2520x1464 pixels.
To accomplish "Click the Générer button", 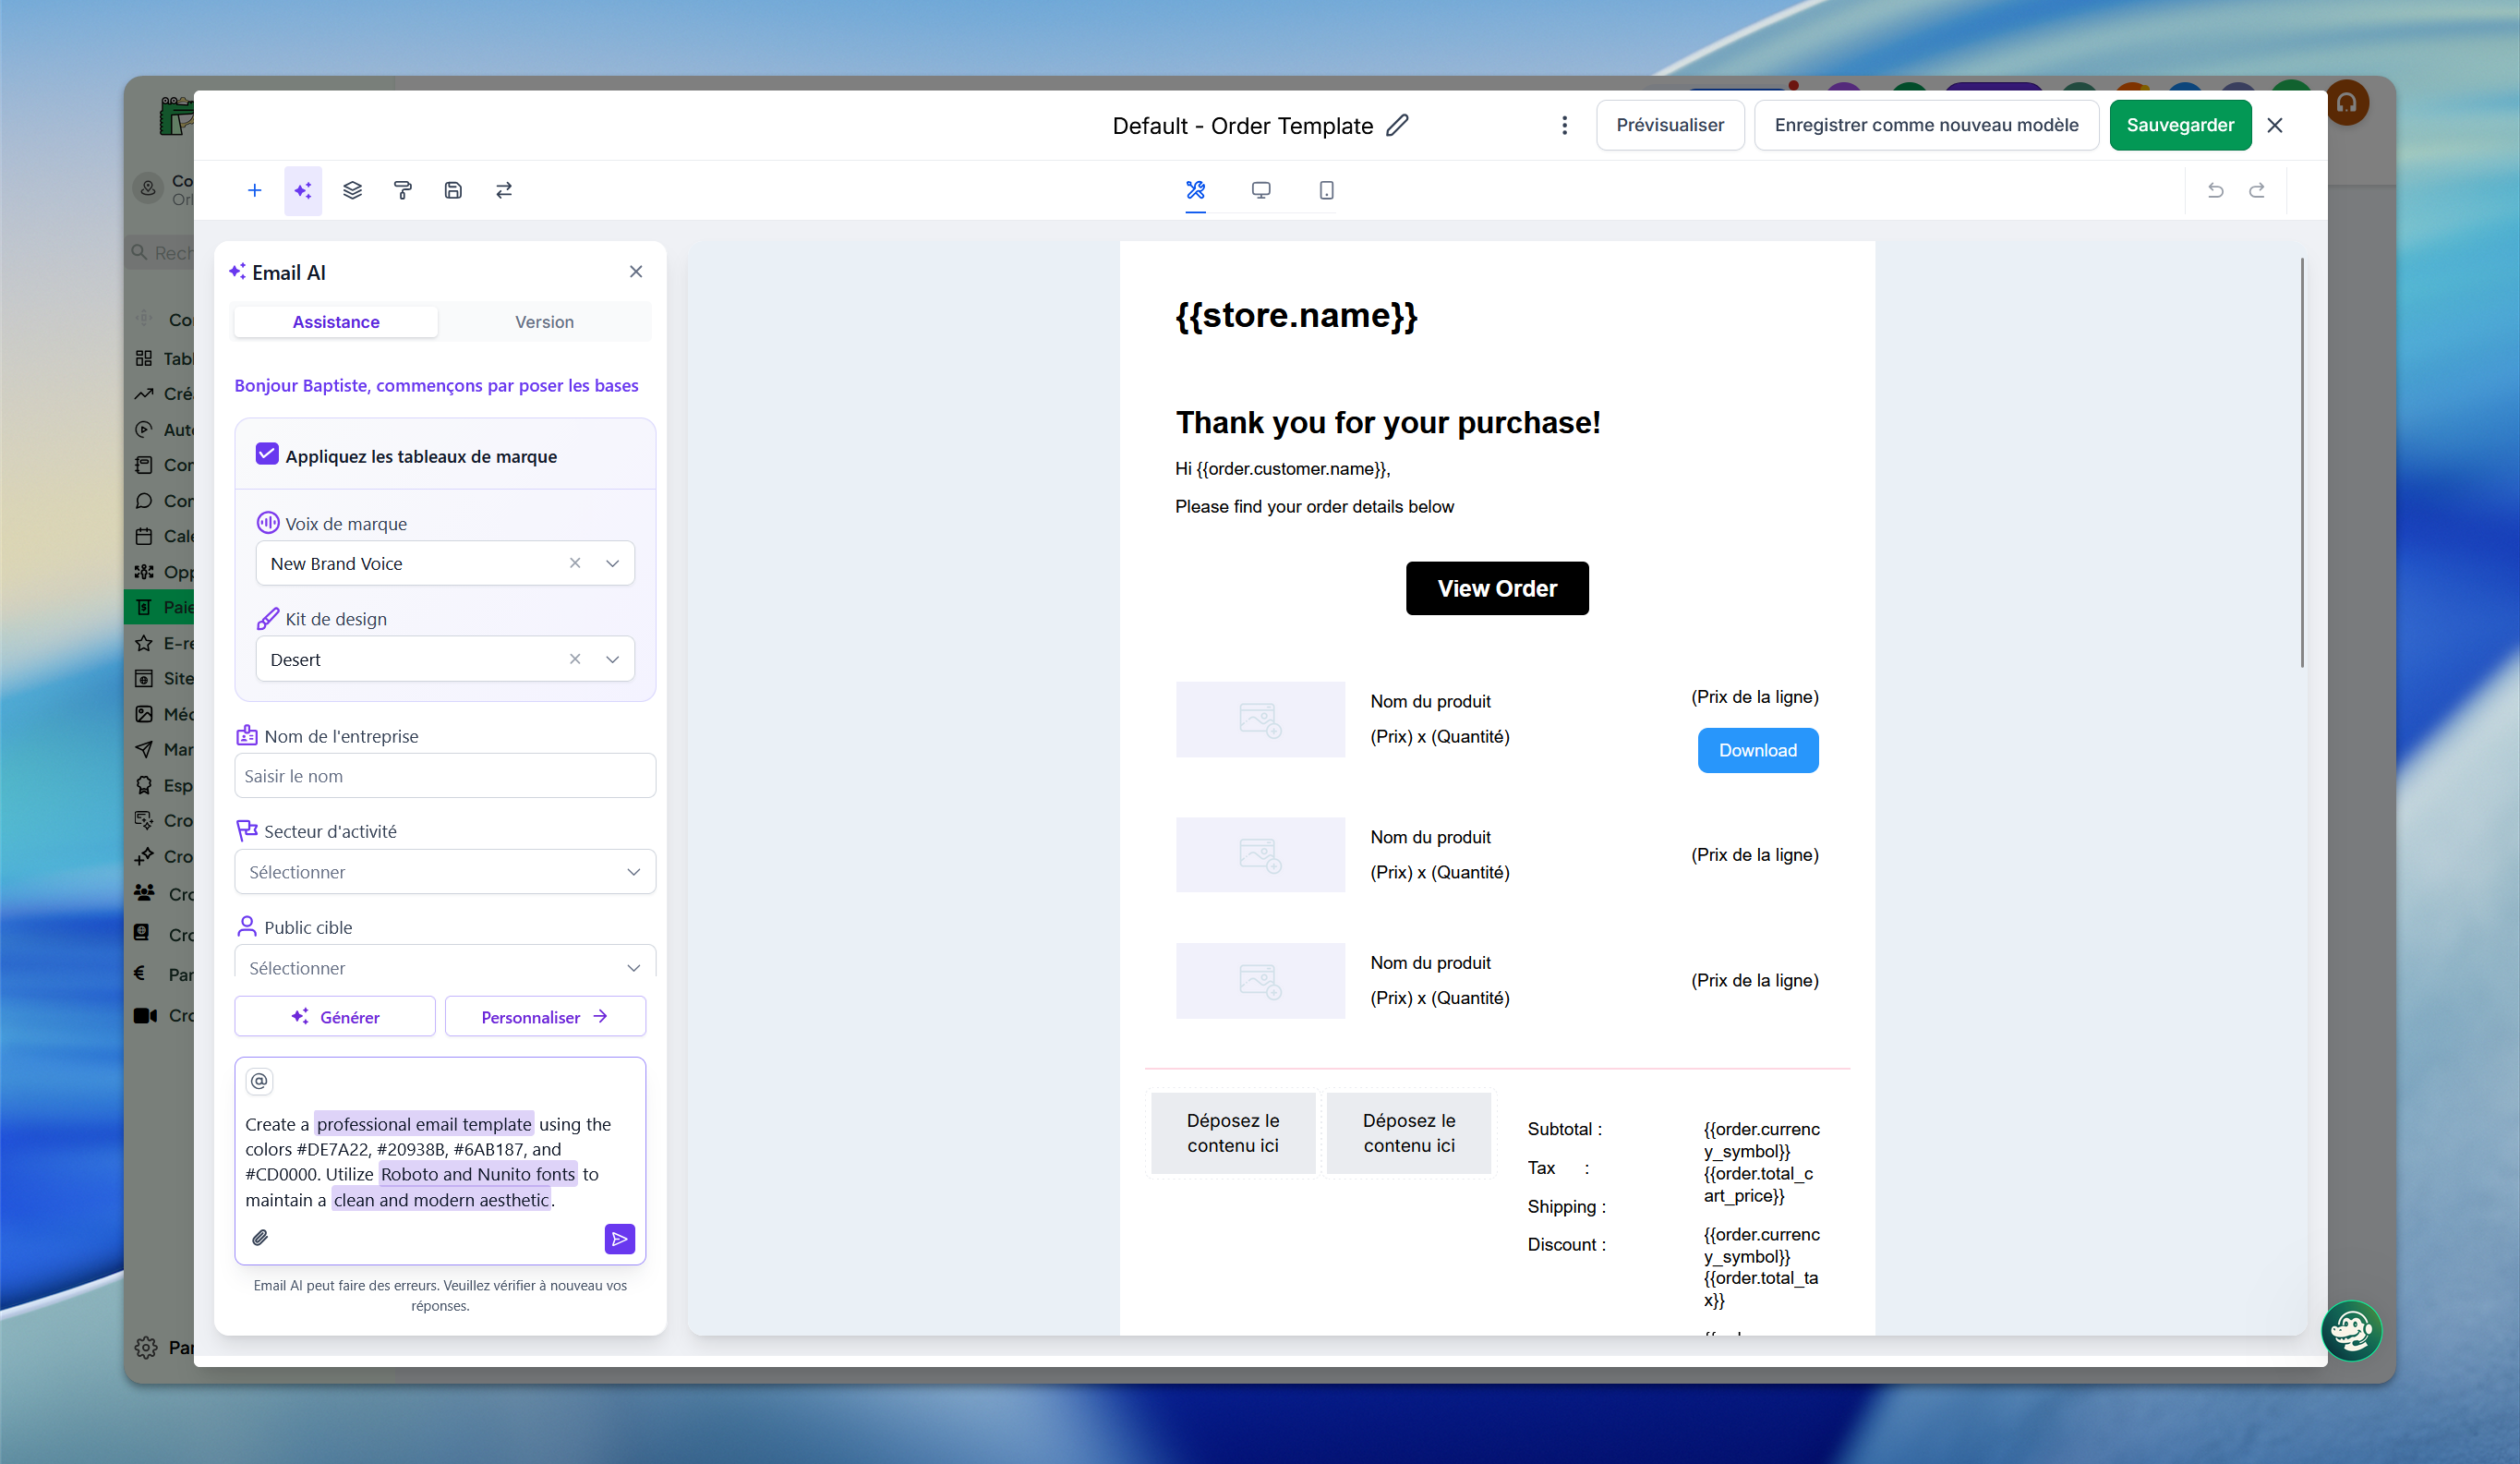I will 335,1017.
